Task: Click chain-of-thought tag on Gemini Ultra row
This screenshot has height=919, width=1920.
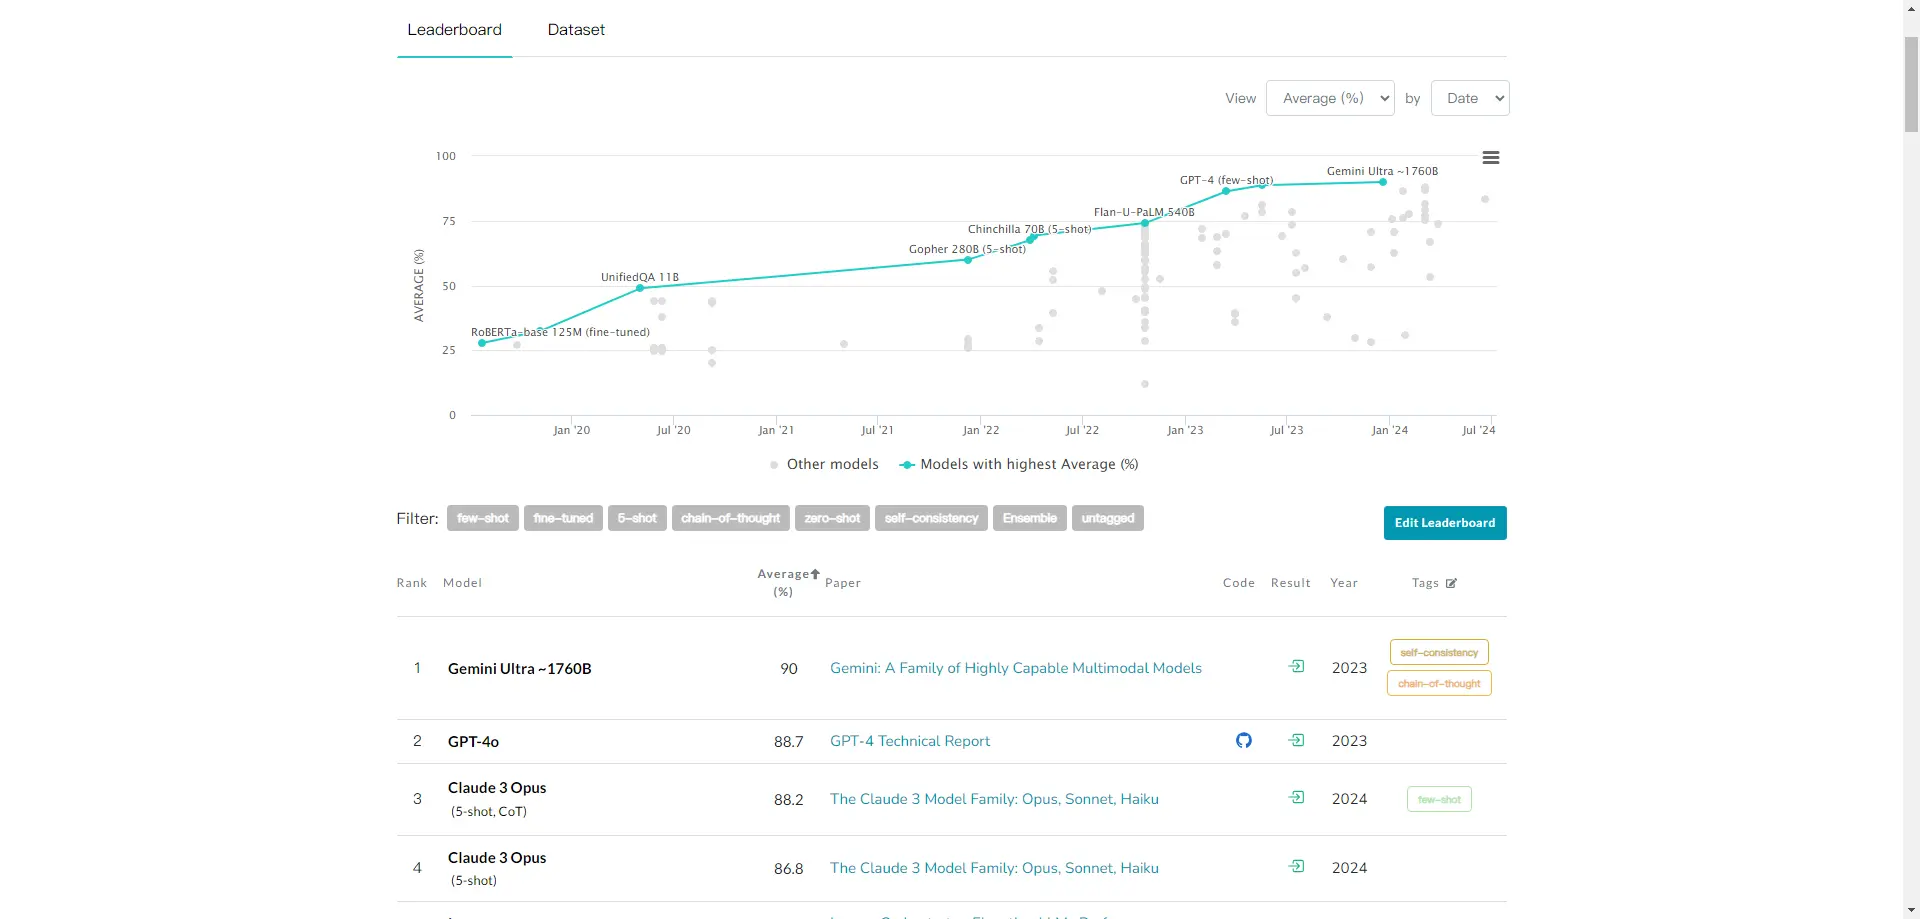Action: click(1439, 683)
